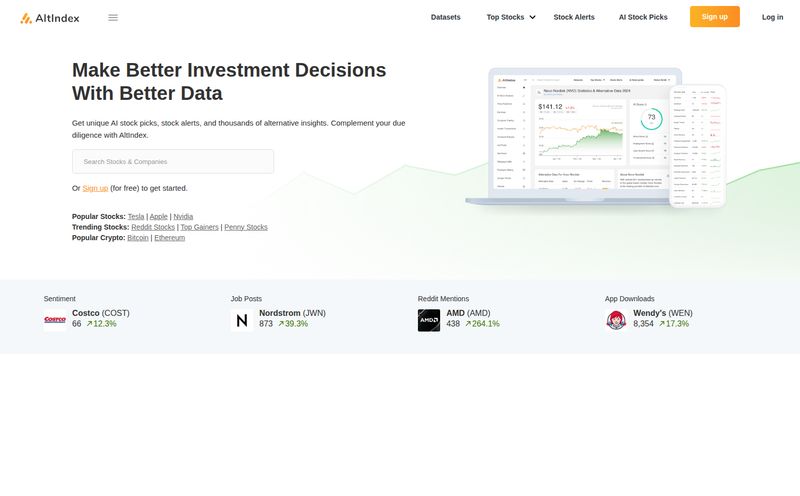Click the Sentiment label
Image resolution: width=800 pixels, height=496 pixels.
60,299
